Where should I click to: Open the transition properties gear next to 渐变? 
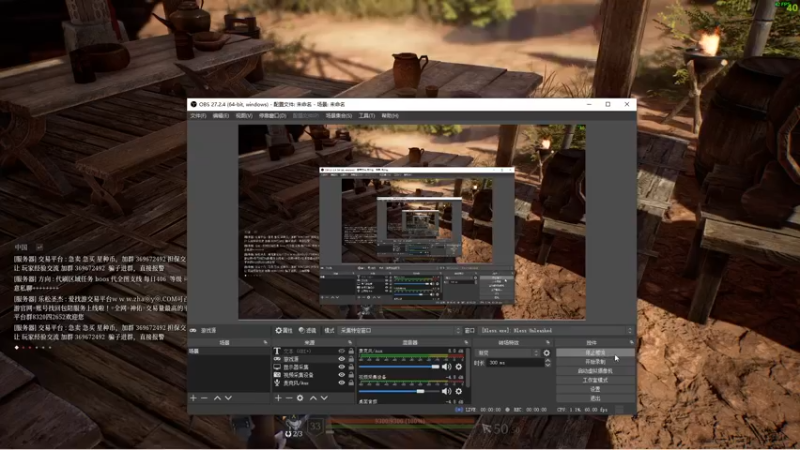[x=546, y=353]
